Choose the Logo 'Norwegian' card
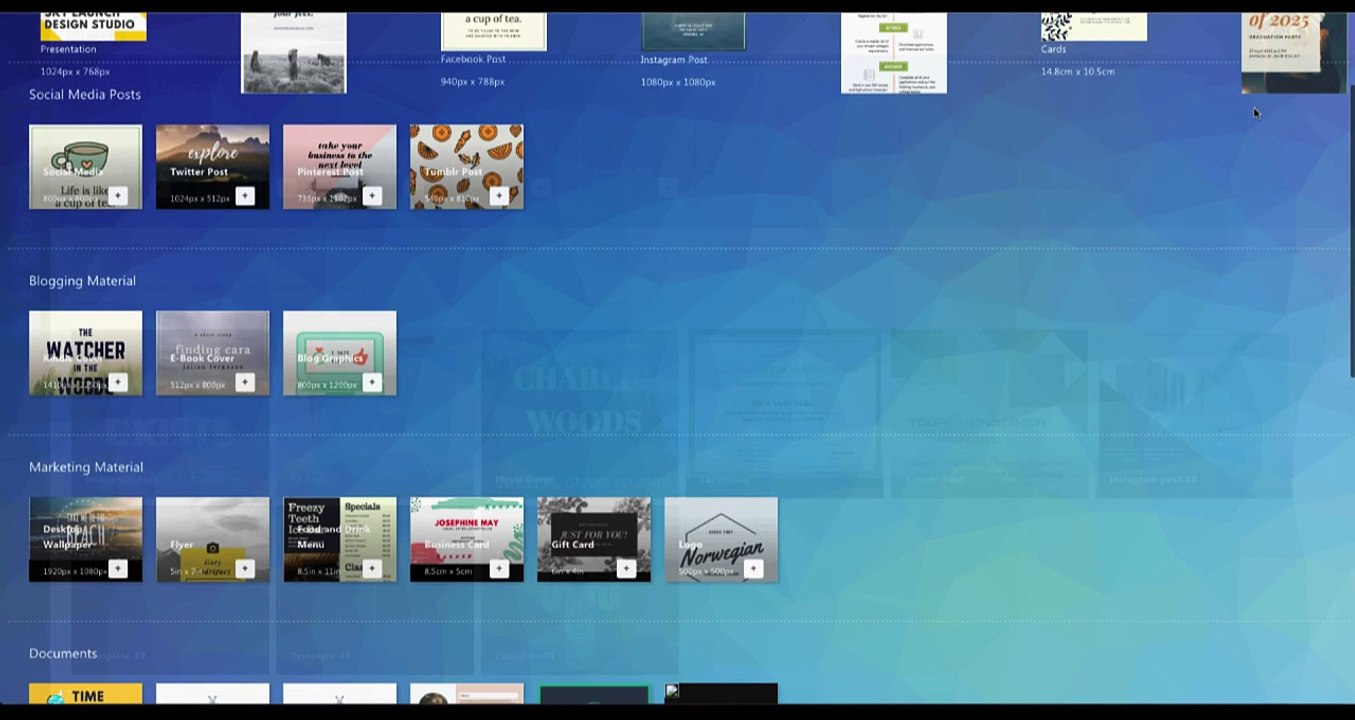The height and width of the screenshot is (720, 1355). (720, 539)
